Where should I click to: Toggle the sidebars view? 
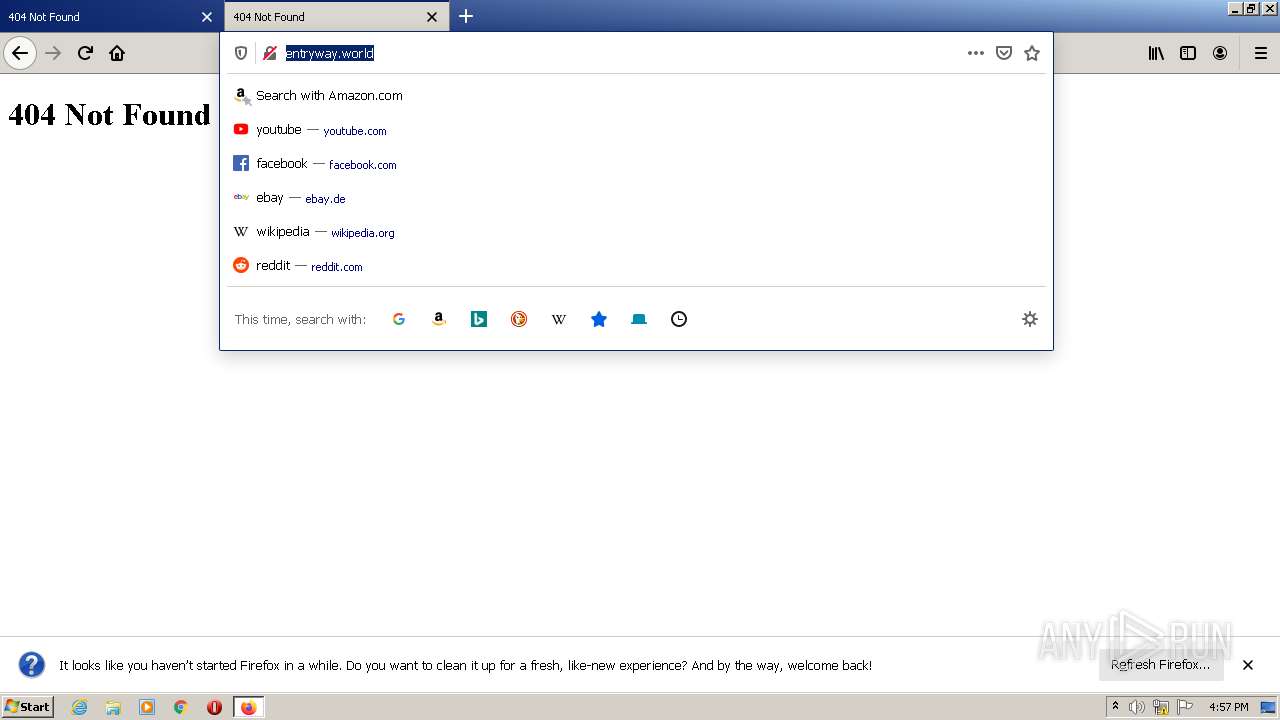pyautogui.click(x=1188, y=53)
